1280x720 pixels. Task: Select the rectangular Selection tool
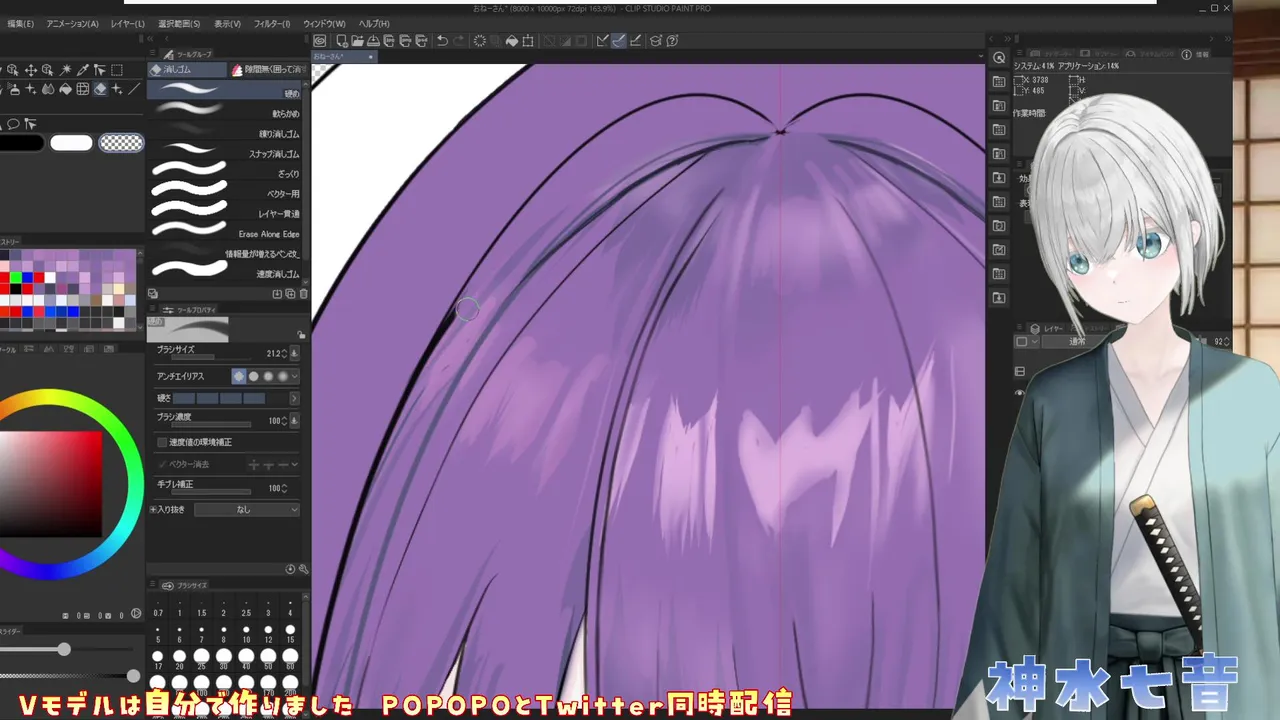(117, 70)
